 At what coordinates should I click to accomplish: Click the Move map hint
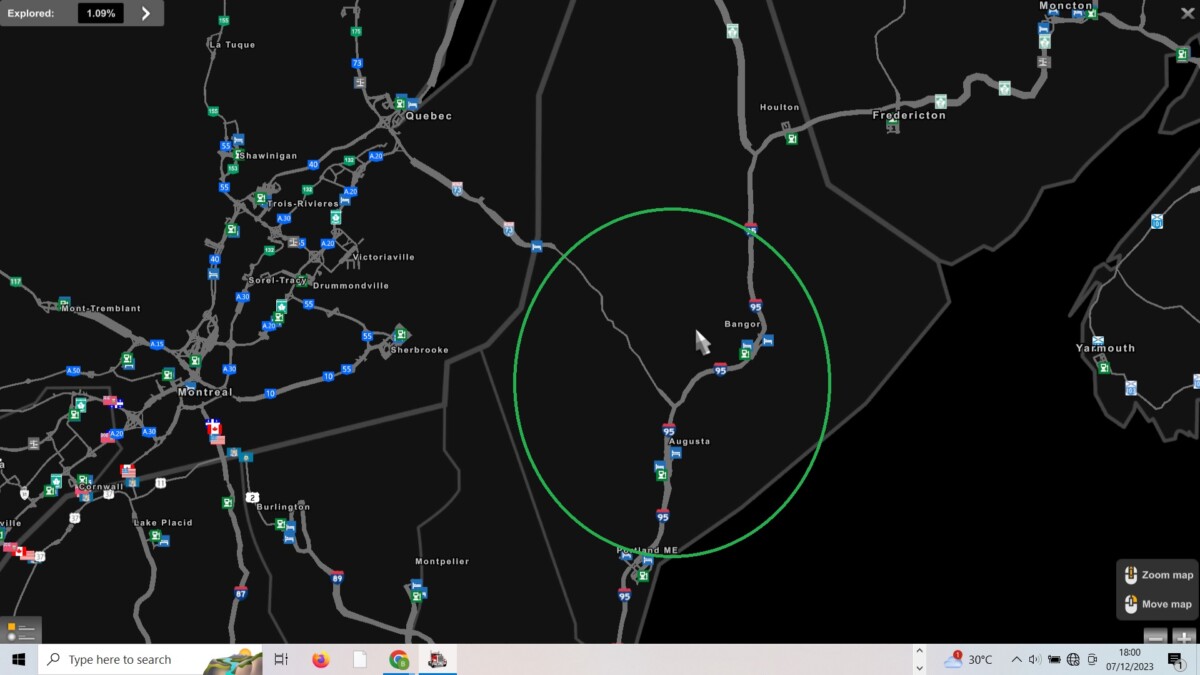[1158, 604]
